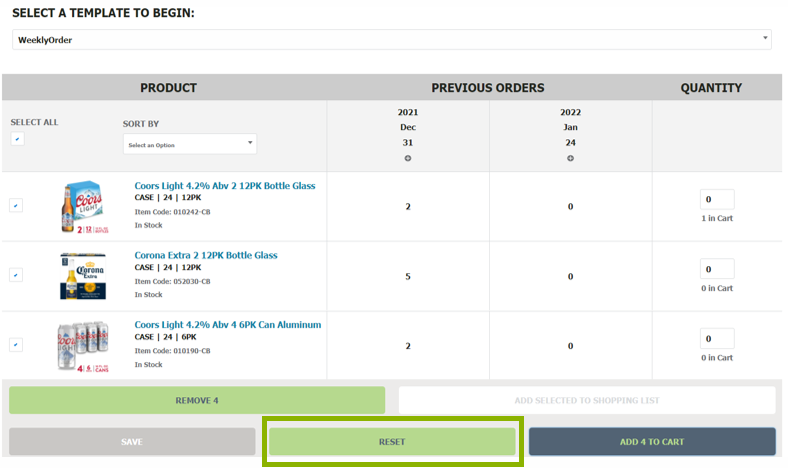Viewport: 788px width, 468px height.
Task: Click the PRODUCT column header
Action: pos(168,88)
